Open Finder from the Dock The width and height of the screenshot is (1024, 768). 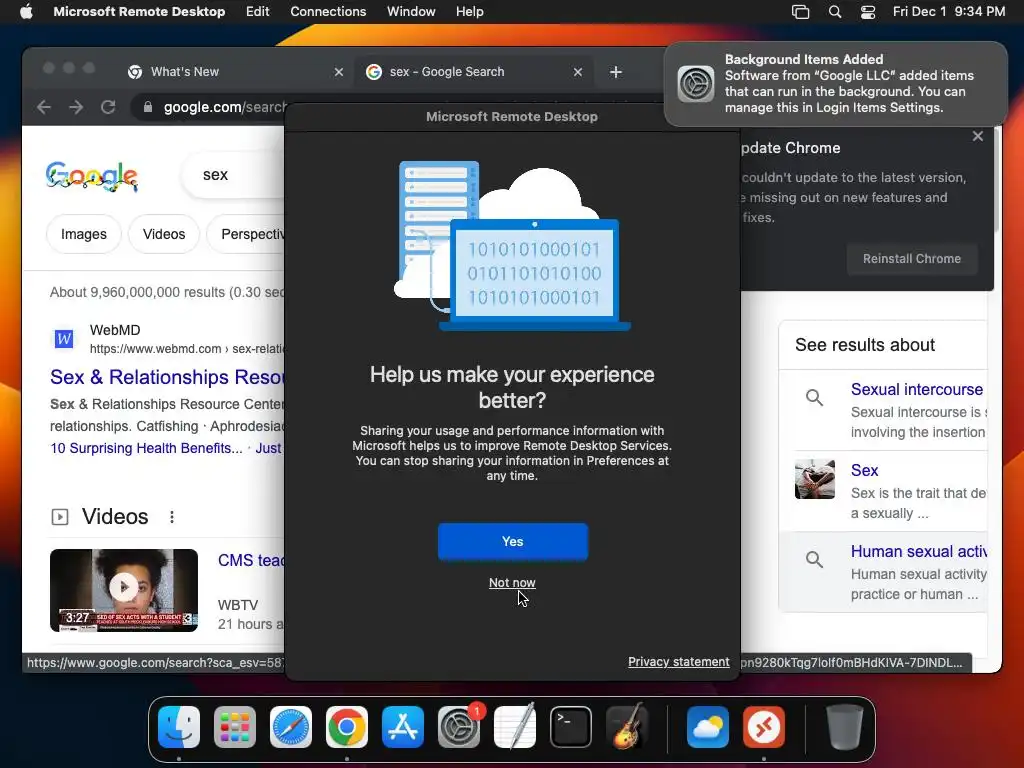pos(179,727)
